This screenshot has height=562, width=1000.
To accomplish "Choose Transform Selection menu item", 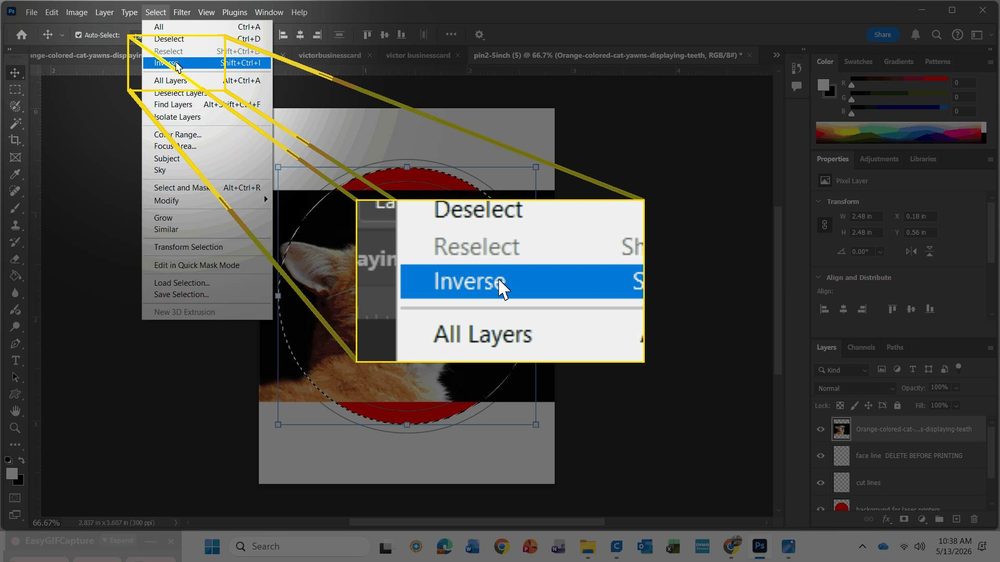I will [207, 247].
